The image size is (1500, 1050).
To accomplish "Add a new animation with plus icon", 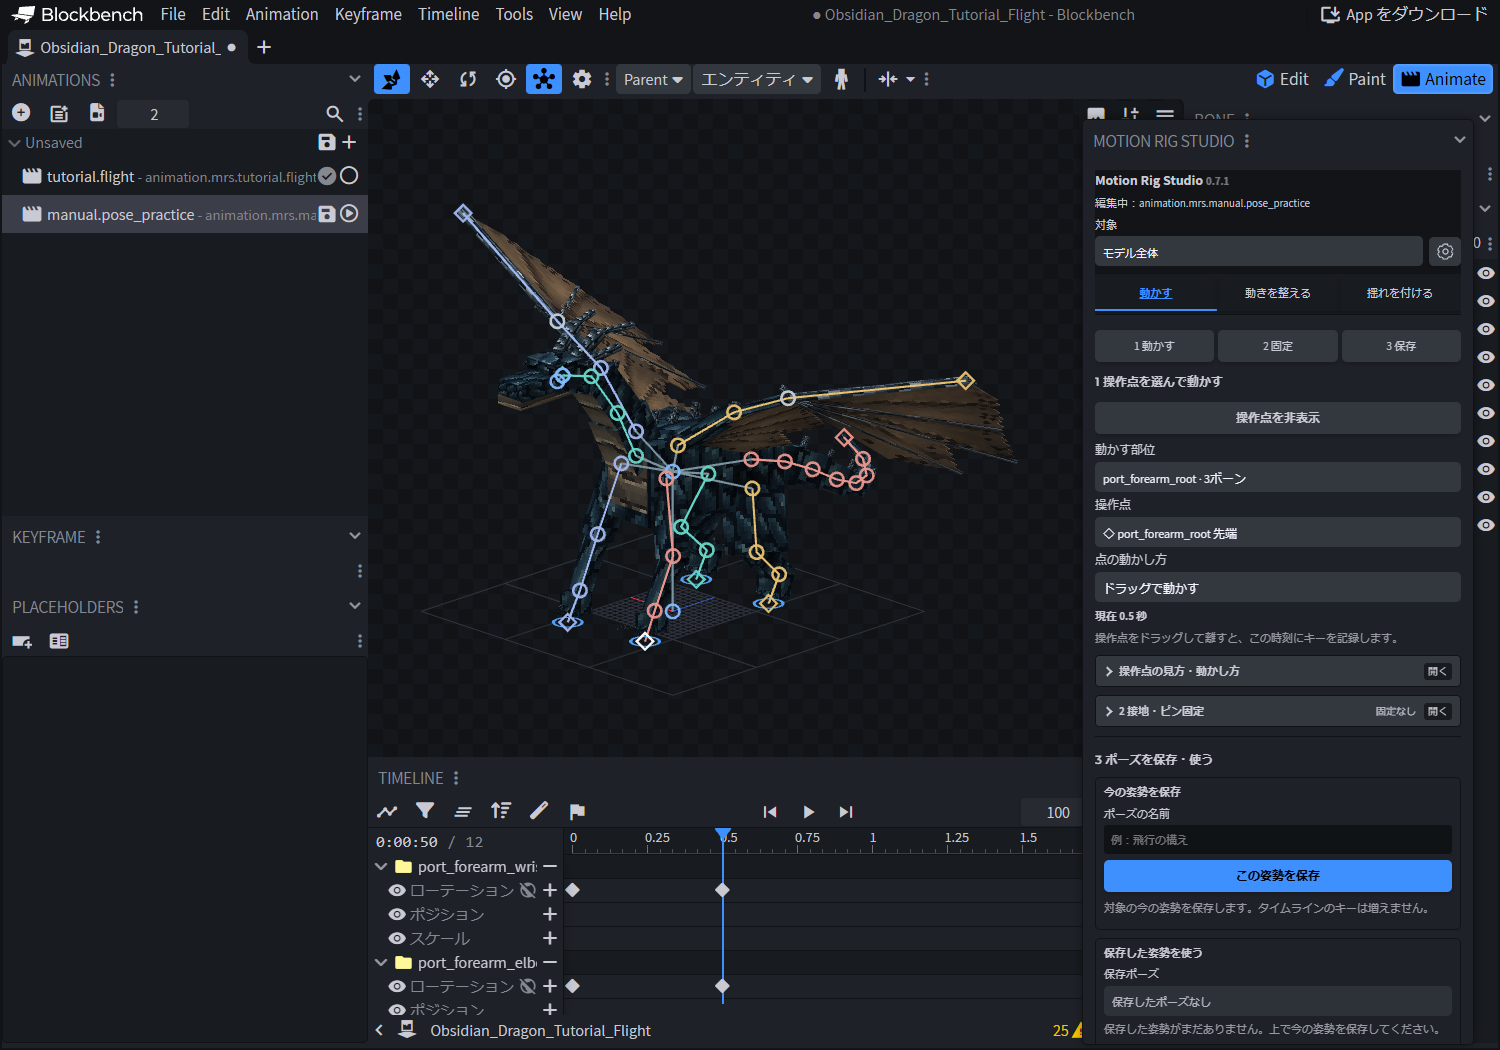I will click(21, 113).
